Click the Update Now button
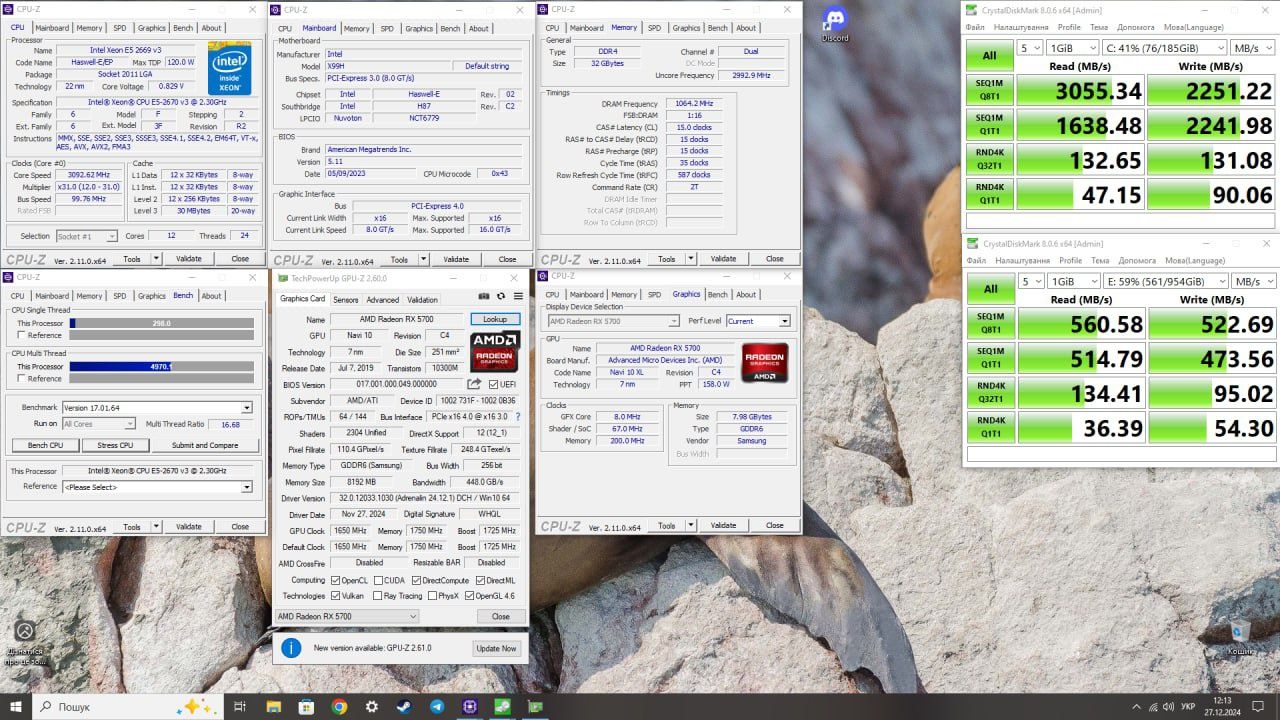 coord(496,648)
